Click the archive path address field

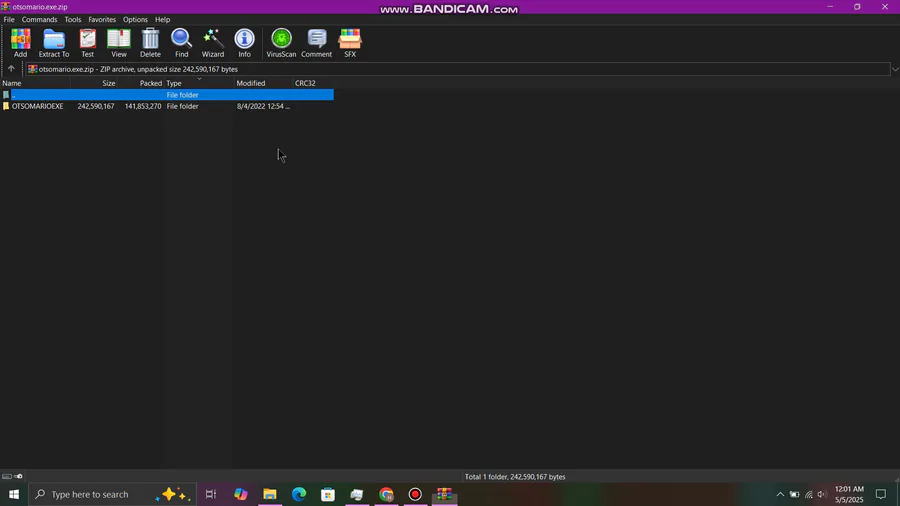[x=457, y=69]
